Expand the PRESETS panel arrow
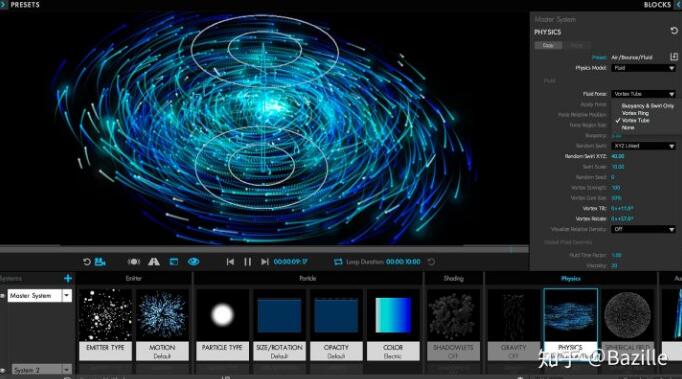682x379 pixels. click(x=3, y=4)
